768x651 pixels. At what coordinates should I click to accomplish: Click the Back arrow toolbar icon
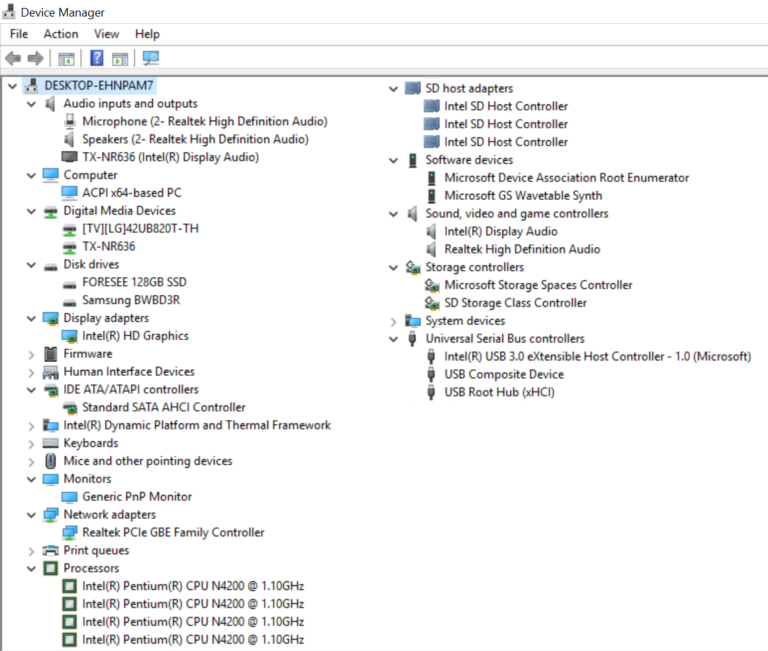(x=13, y=59)
